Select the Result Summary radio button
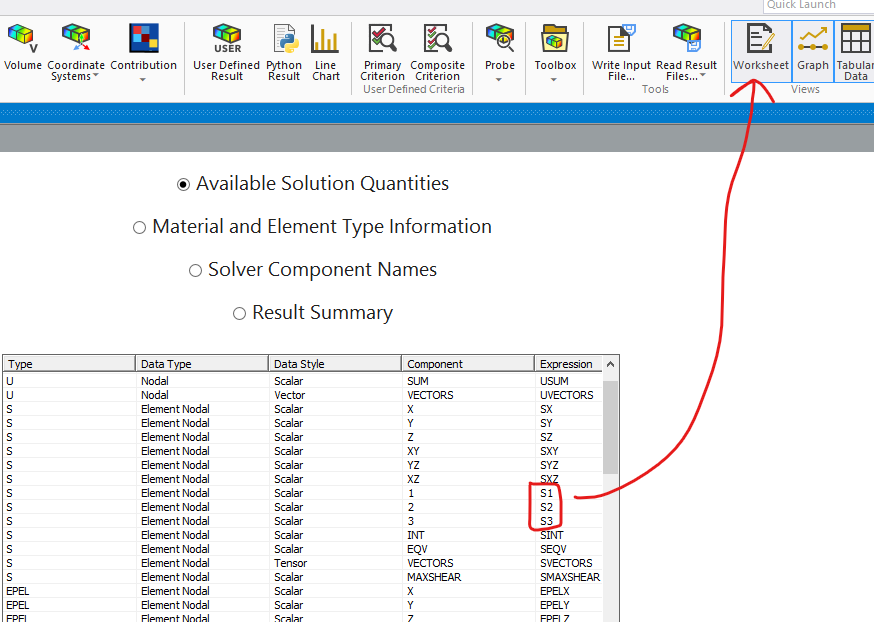874x622 pixels. (239, 314)
